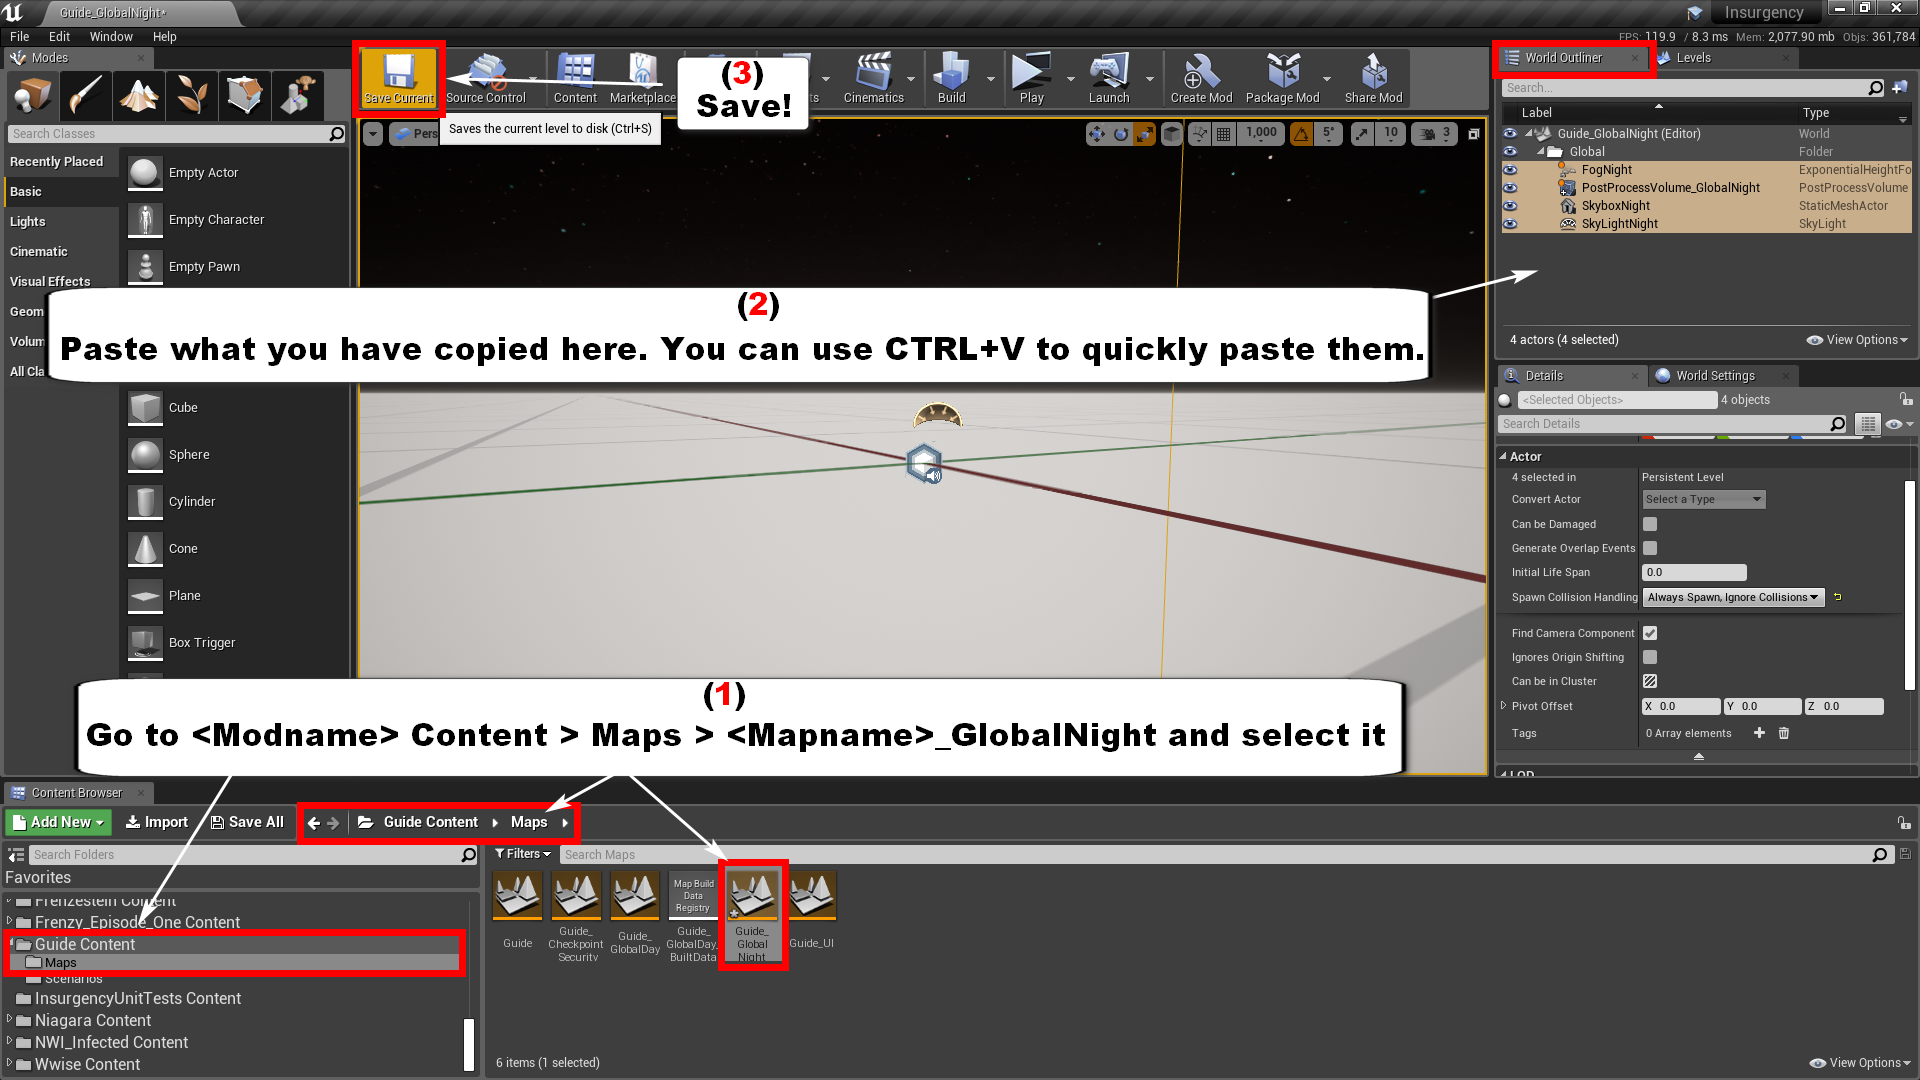Uncheck Find Camera Component
The width and height of the screenshot is (1920, 1080).
click(1650, 633)
